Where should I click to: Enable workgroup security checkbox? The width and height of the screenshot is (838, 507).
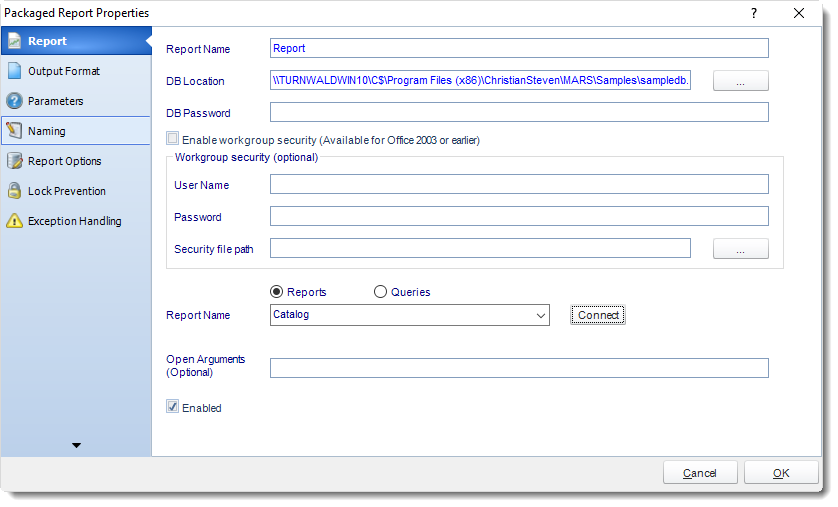[172, 139]
